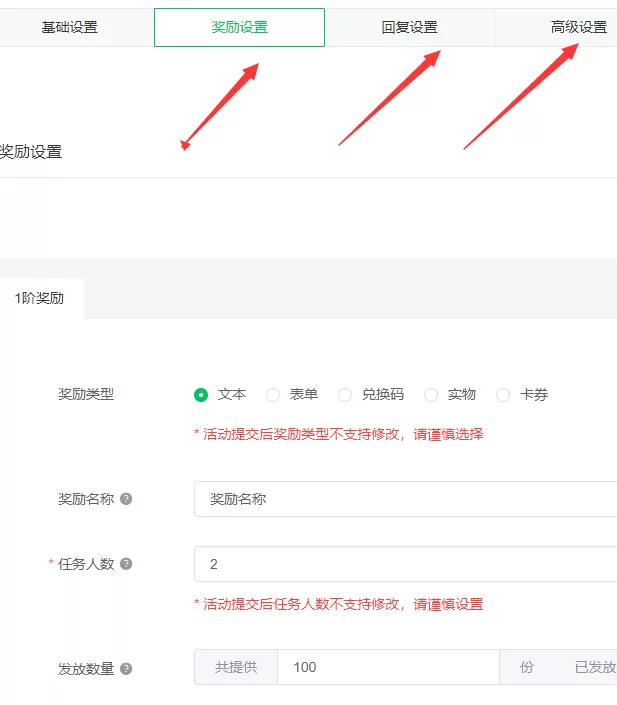Click the 份 unit label

(527, 667)
